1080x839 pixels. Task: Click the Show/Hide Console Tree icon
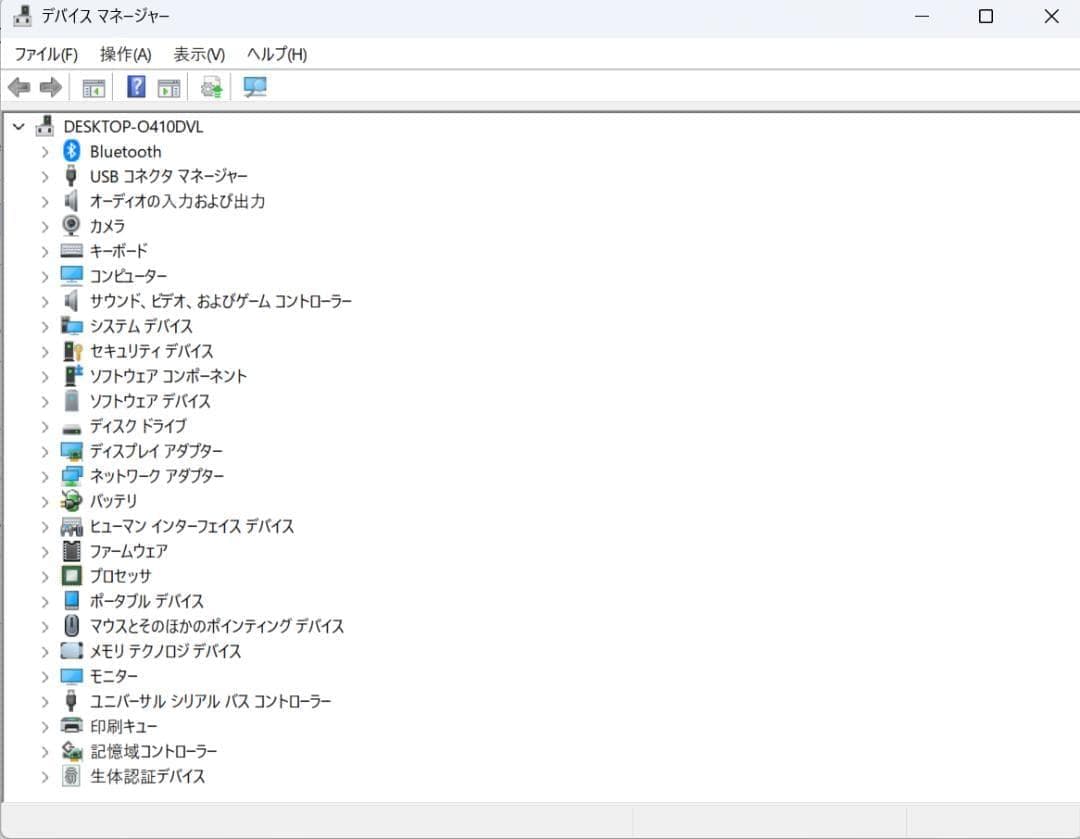94,87
